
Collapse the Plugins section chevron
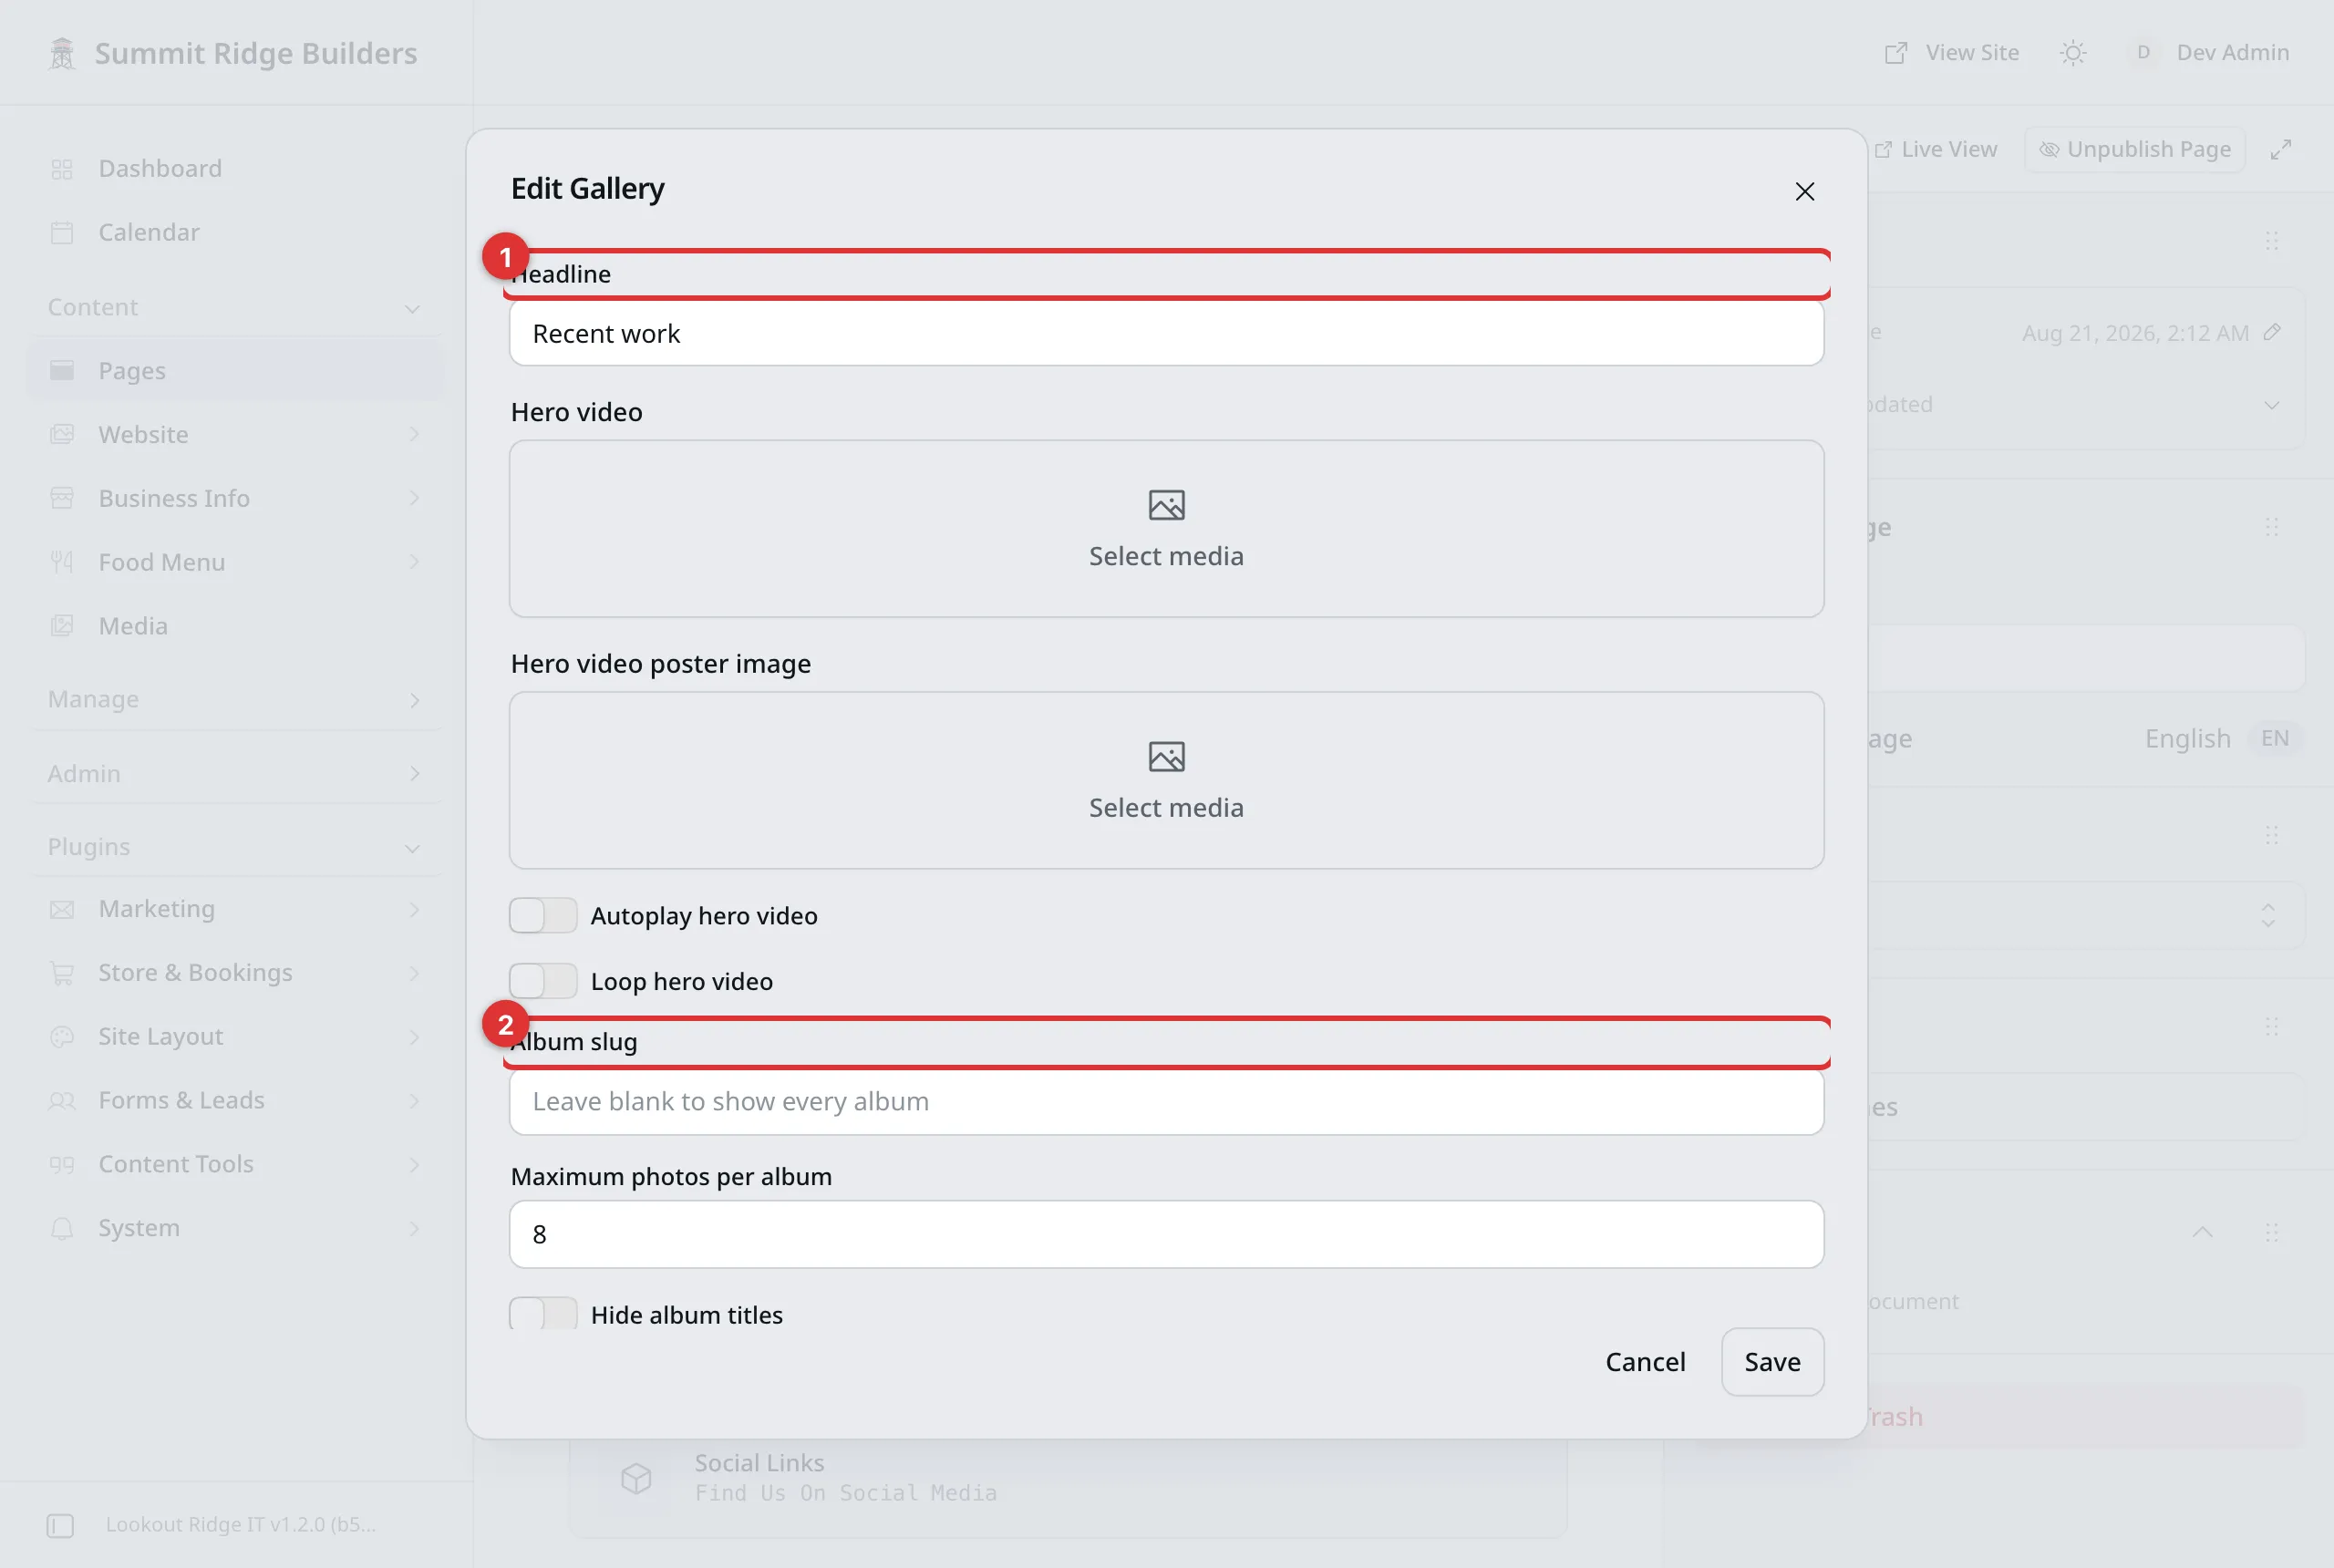(x=412, y=848)
